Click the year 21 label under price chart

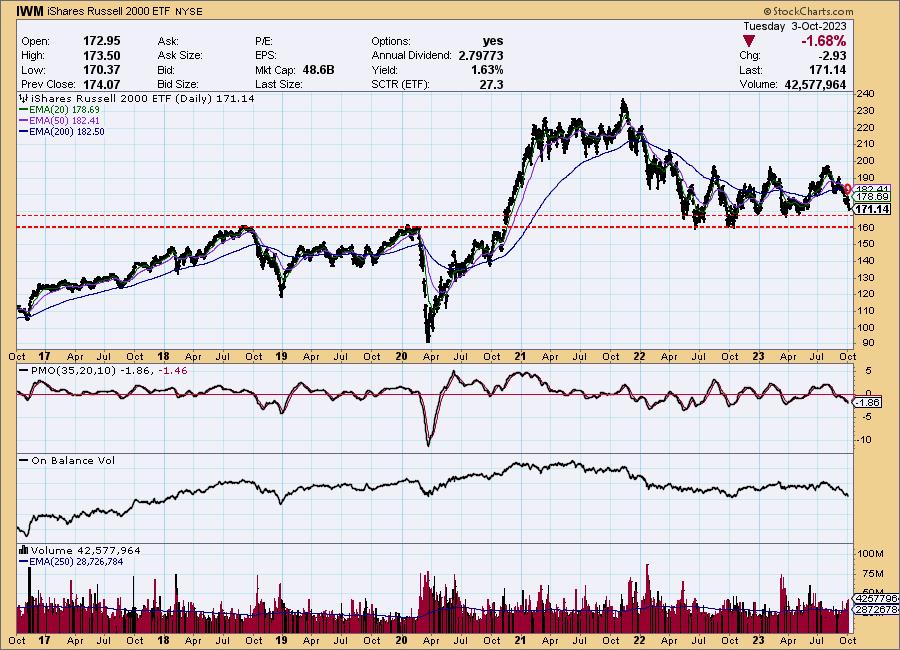520,356
